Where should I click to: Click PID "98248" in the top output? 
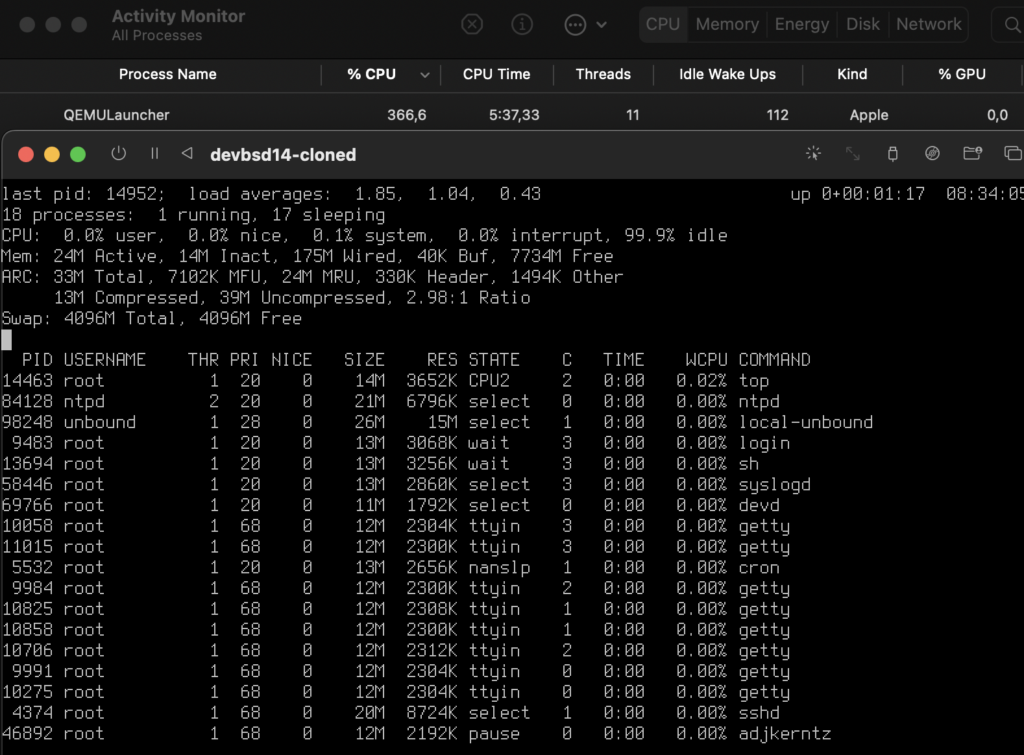(x=27, y=423)
